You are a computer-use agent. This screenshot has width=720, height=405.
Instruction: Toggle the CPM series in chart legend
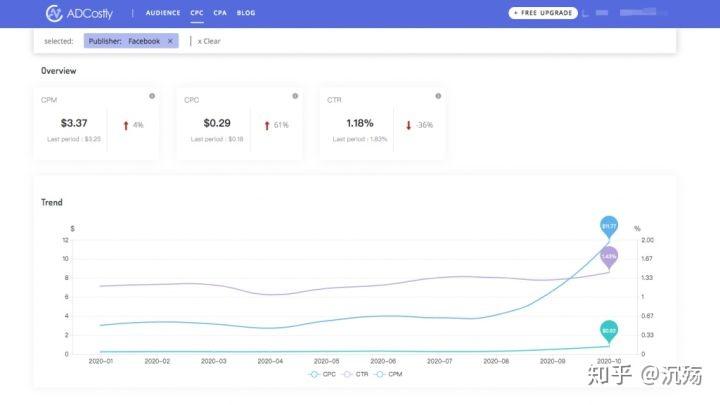[389, 374]
